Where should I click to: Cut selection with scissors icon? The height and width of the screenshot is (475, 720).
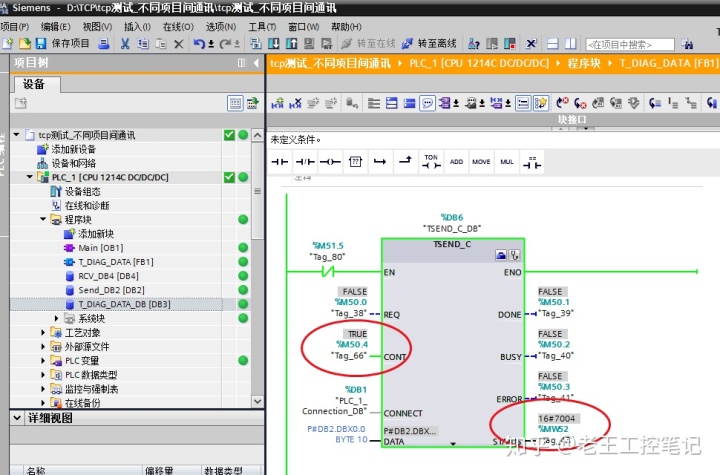[125, 44]
